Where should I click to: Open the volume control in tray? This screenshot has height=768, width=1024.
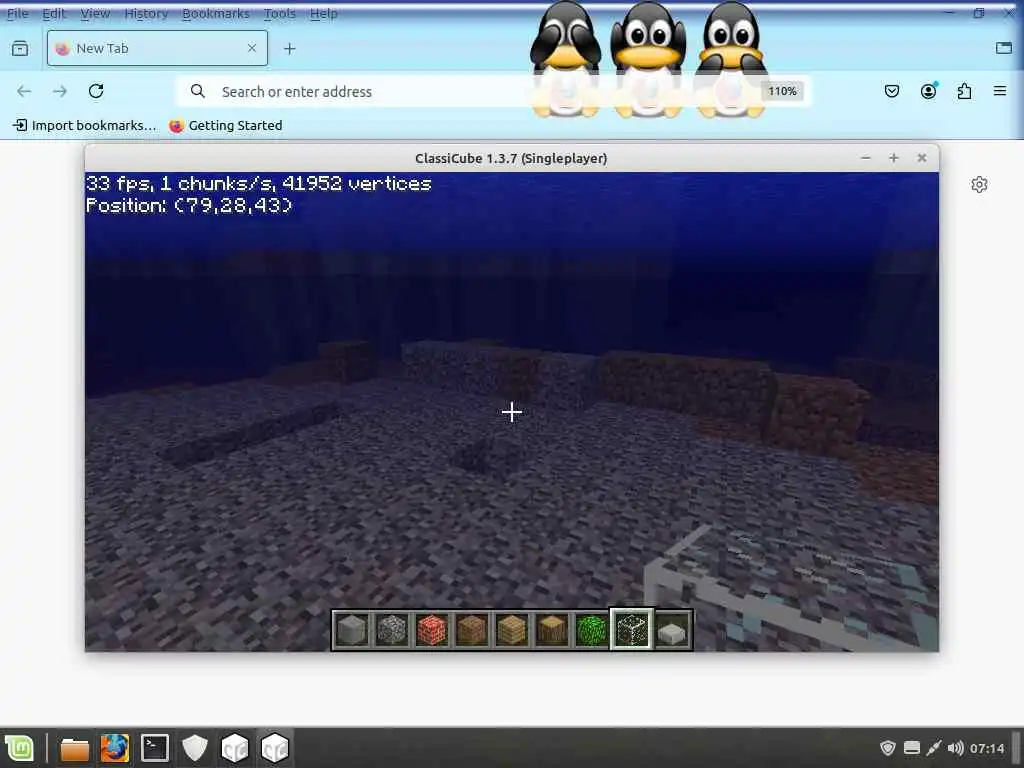pyautogui.click(x=955, y=748)
